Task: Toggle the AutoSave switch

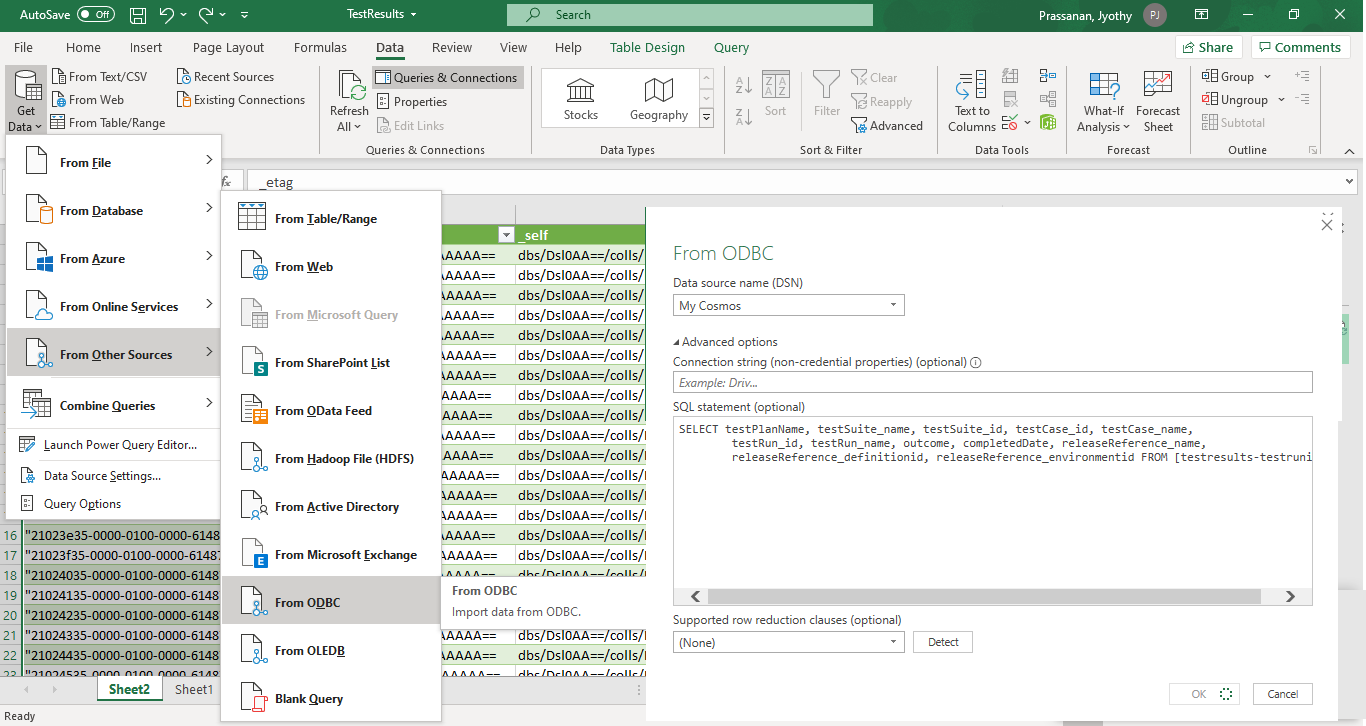Action: point(95,15)
